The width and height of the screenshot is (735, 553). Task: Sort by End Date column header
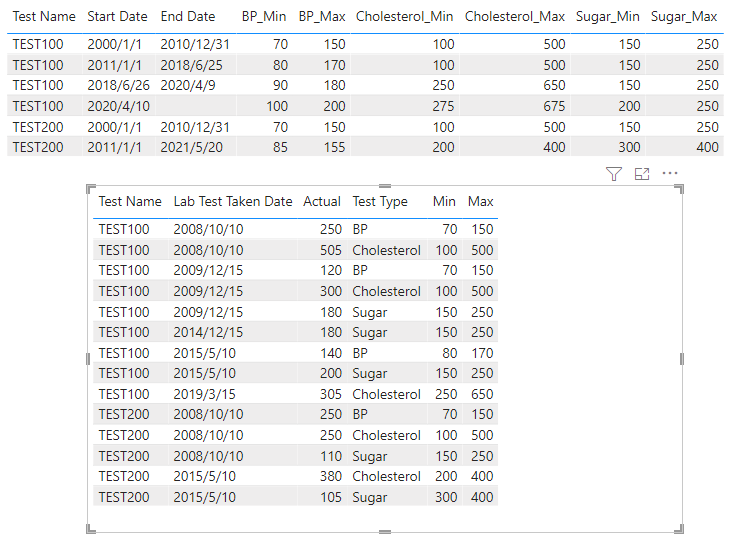(188, 16)
